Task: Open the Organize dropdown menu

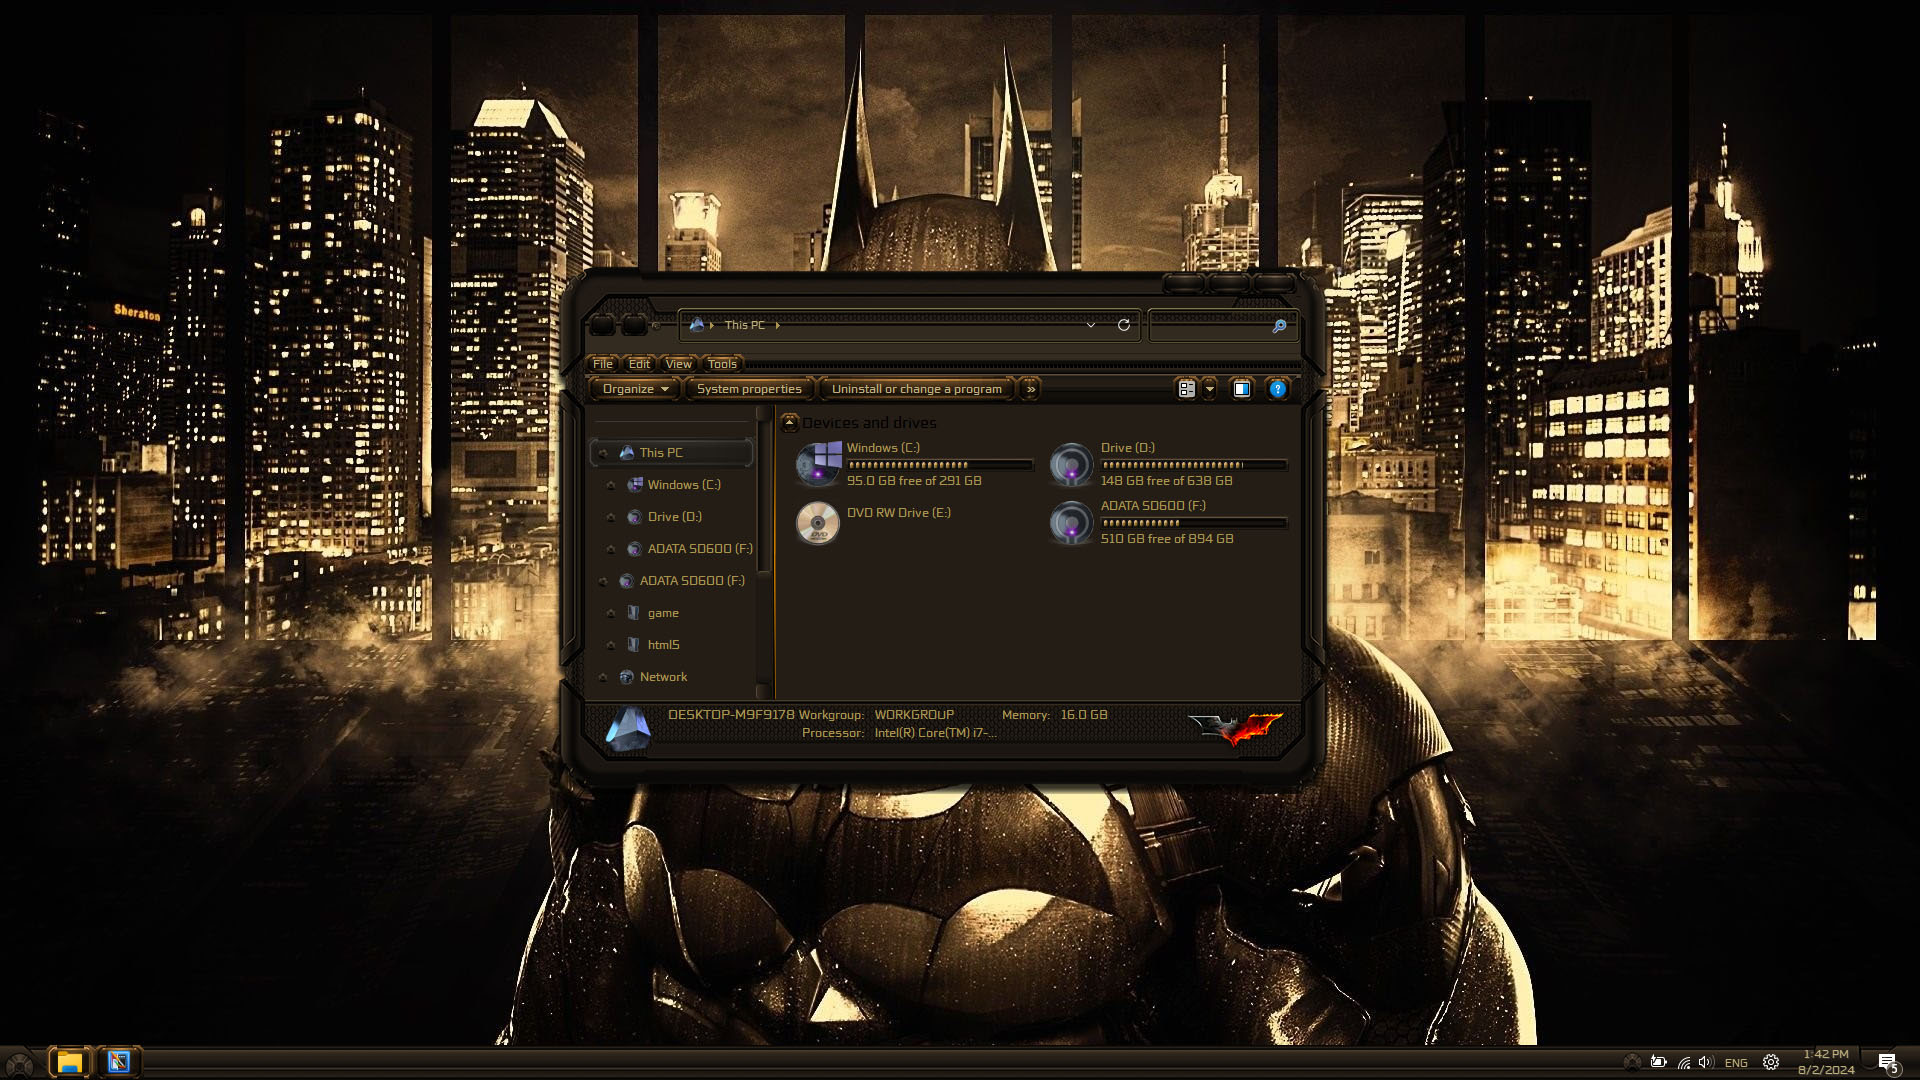Action: pyautogui.click(x=635, y=389)
